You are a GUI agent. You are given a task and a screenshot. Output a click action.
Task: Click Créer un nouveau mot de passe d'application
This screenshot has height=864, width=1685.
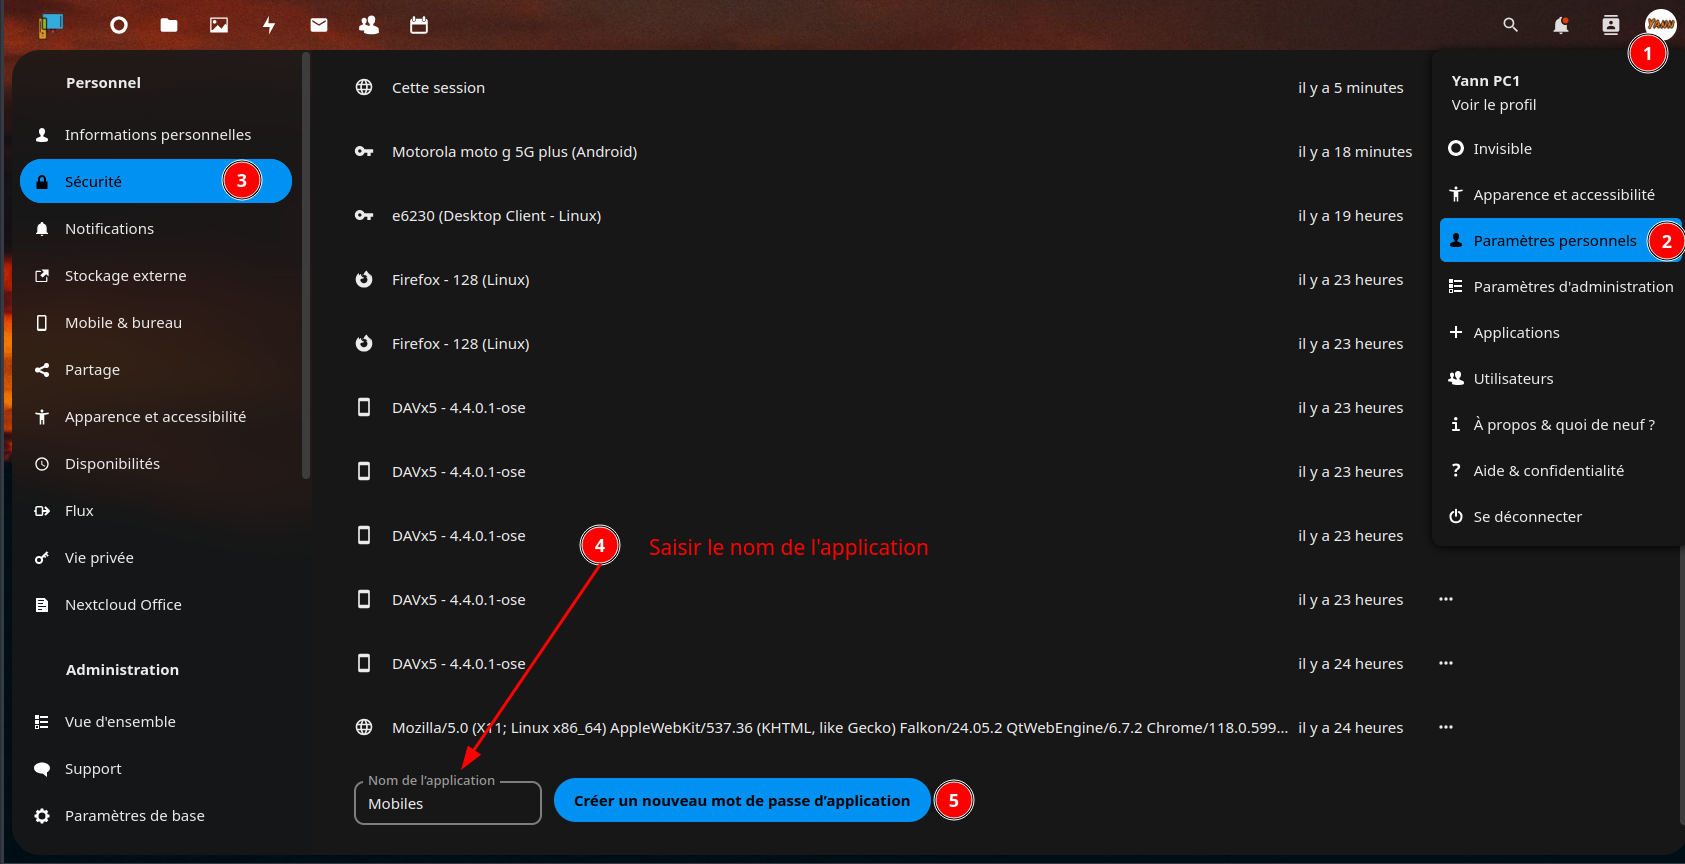tap(741, 801)
